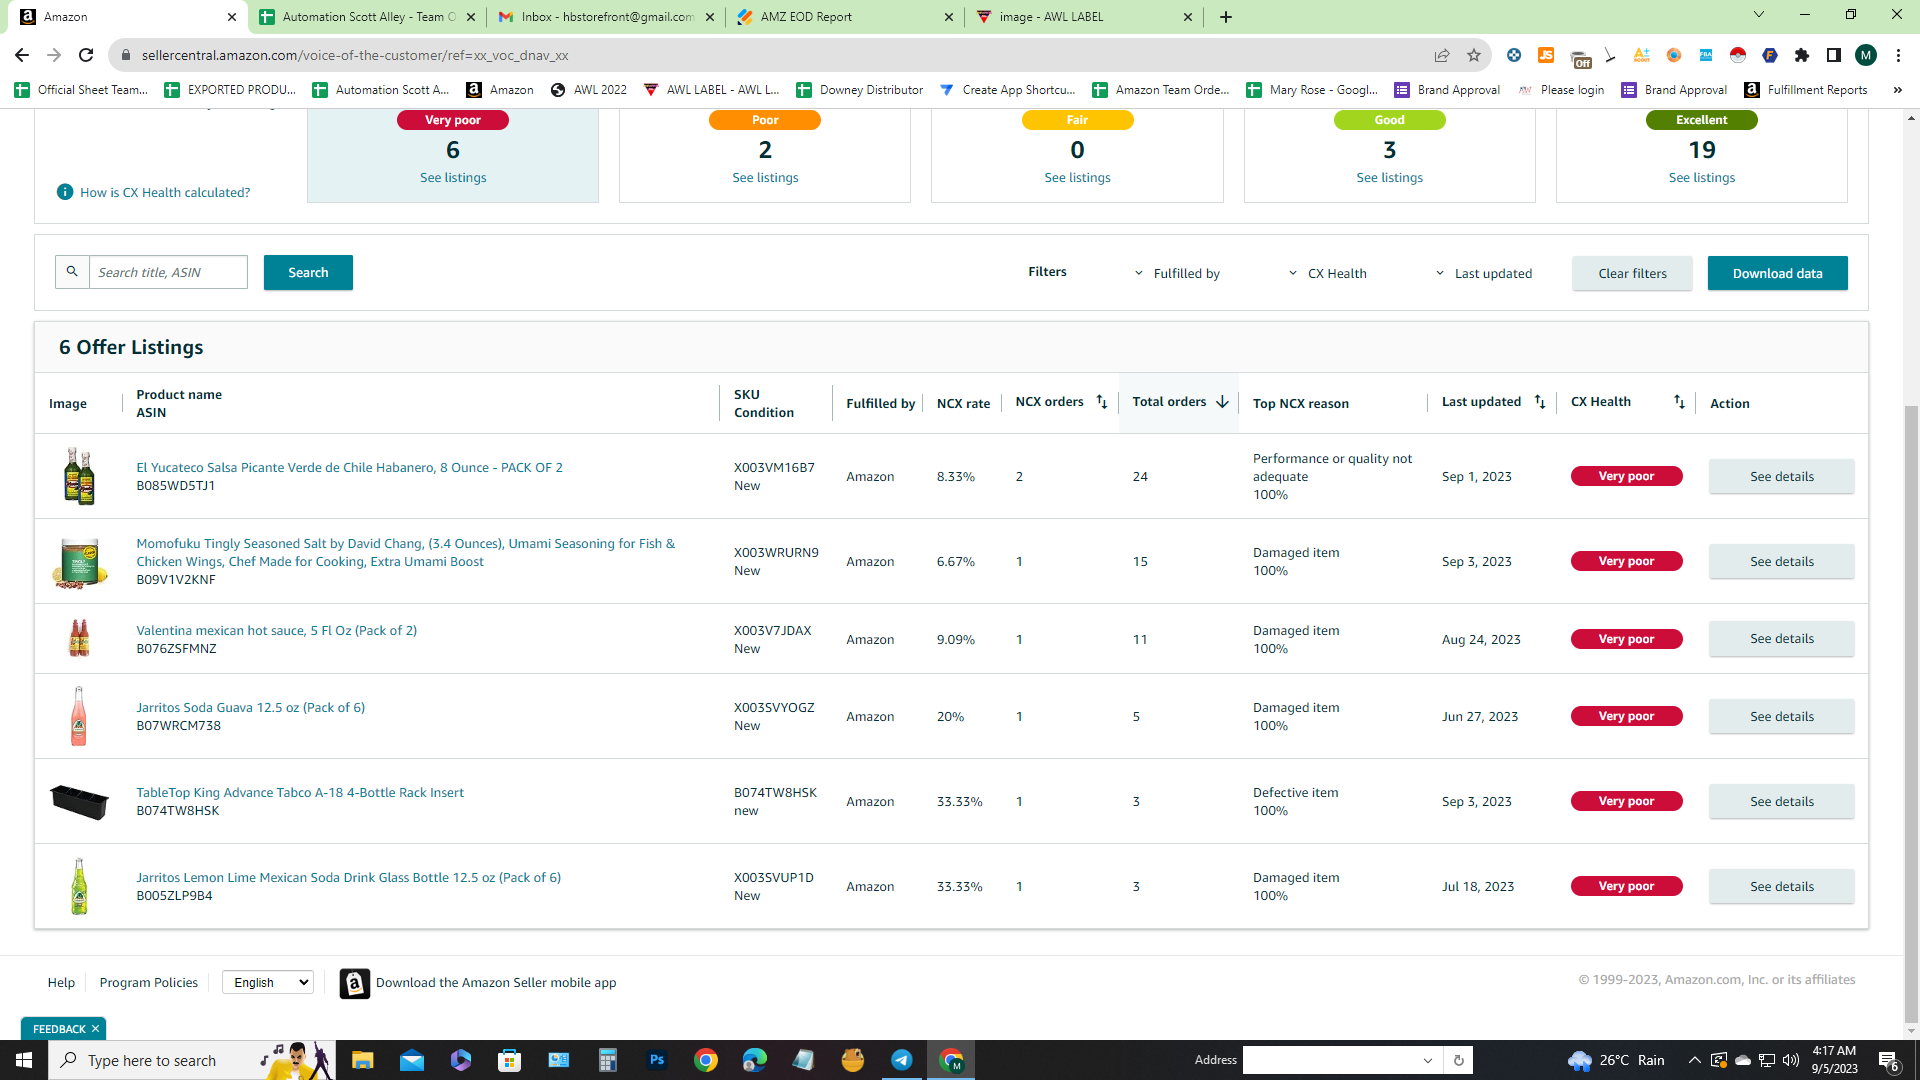This screenshot has width=1920, height=1080.
Task: Switch to the image - AWL LABEL tab
Action: 1084,17
